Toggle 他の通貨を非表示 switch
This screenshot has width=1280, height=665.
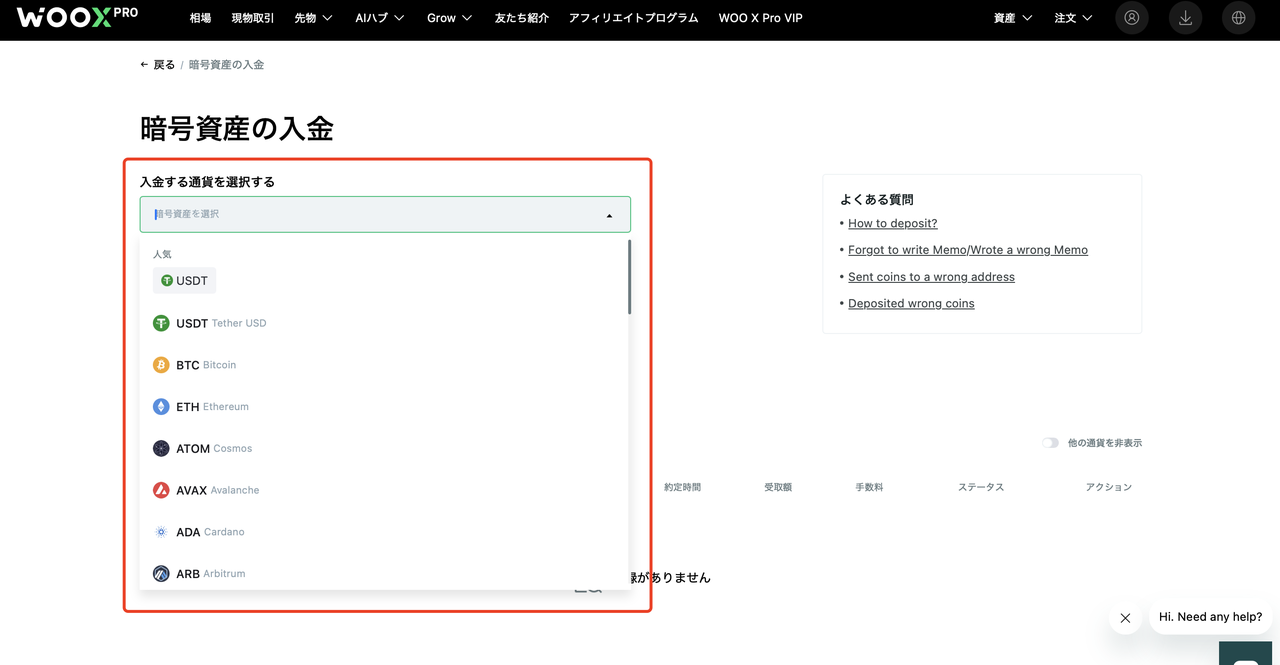(x=1050, y=443)
